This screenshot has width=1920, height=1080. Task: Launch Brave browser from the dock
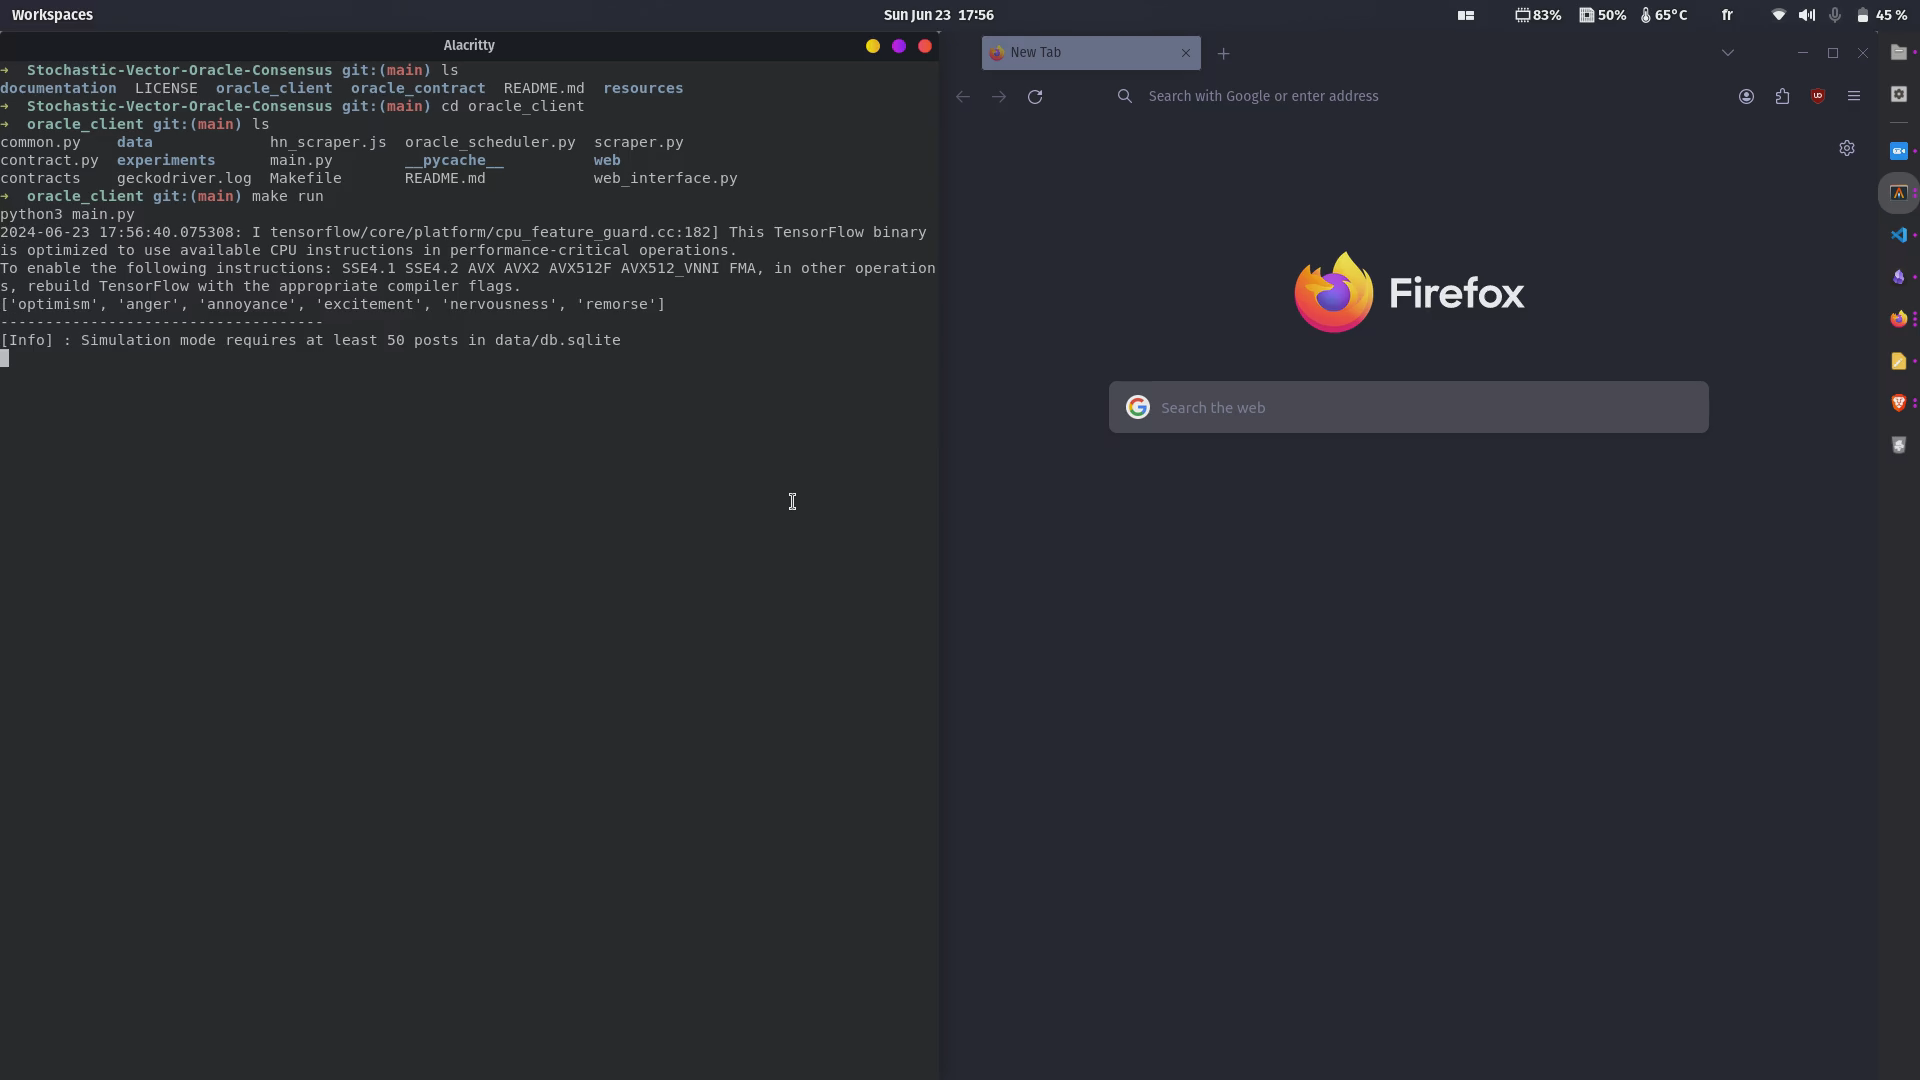[x=1898, y=403]
